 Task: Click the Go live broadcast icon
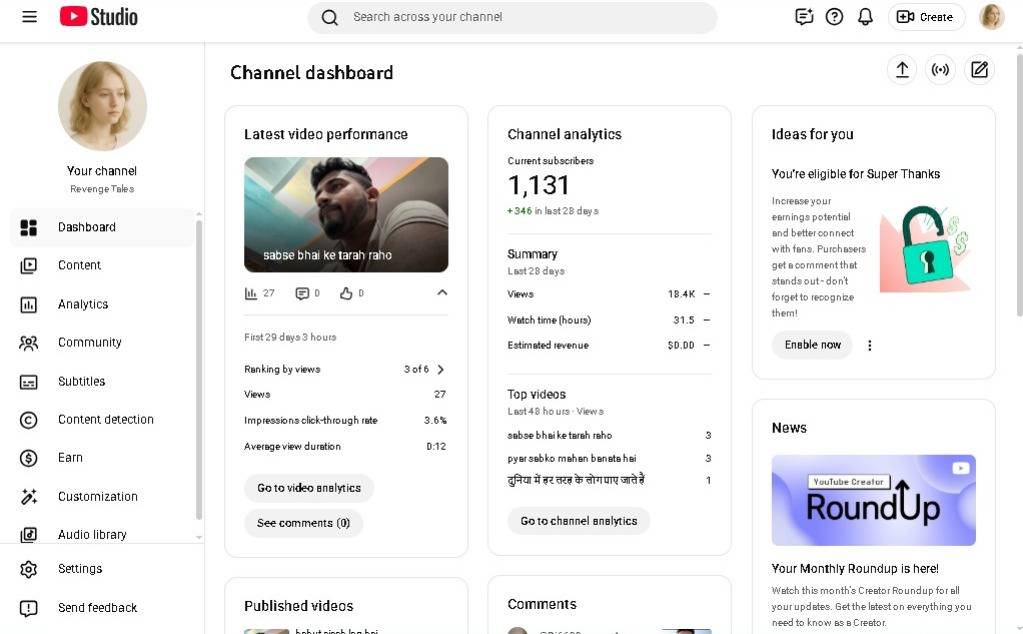coord(940,70)
